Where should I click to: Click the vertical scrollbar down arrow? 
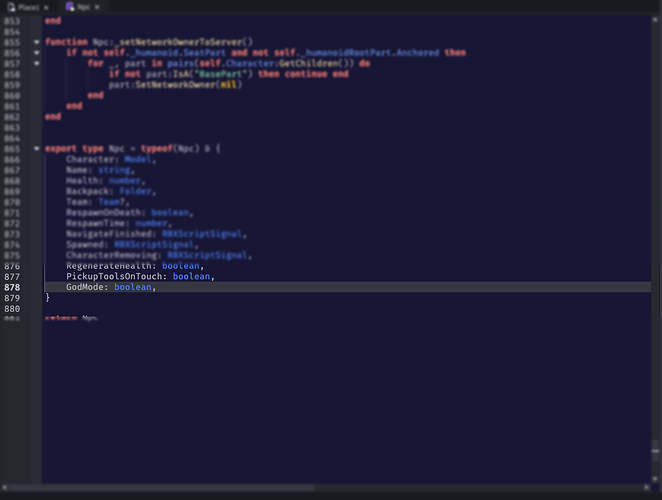[655, 479]
